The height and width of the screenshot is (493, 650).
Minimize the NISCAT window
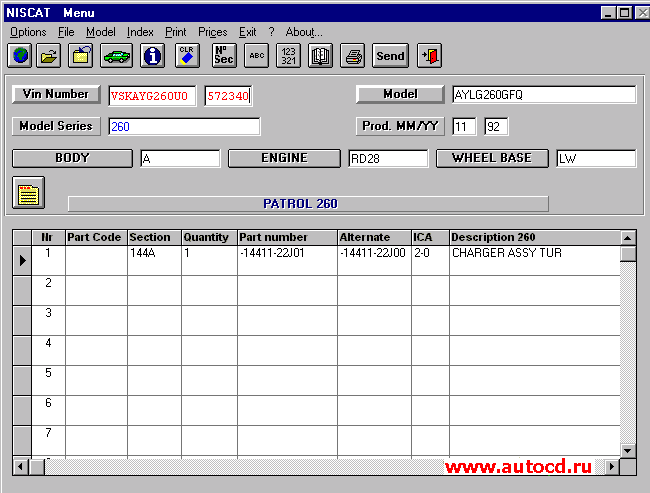click(608, 13)
